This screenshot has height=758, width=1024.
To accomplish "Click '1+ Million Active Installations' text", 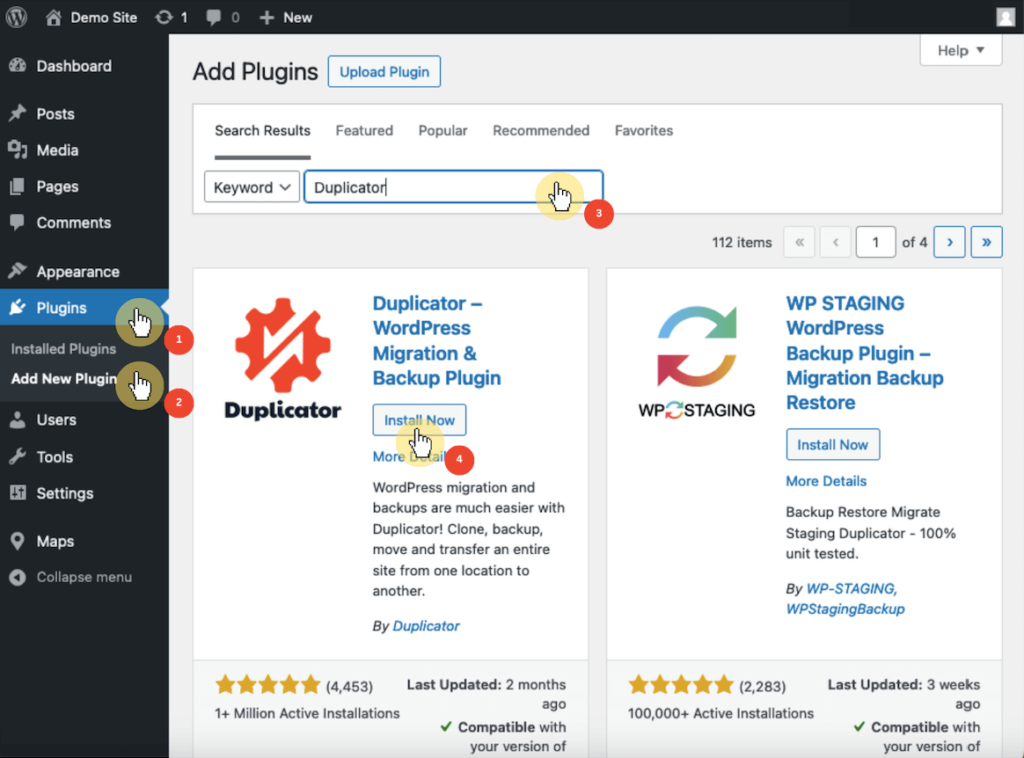I will tap(307, 714).
